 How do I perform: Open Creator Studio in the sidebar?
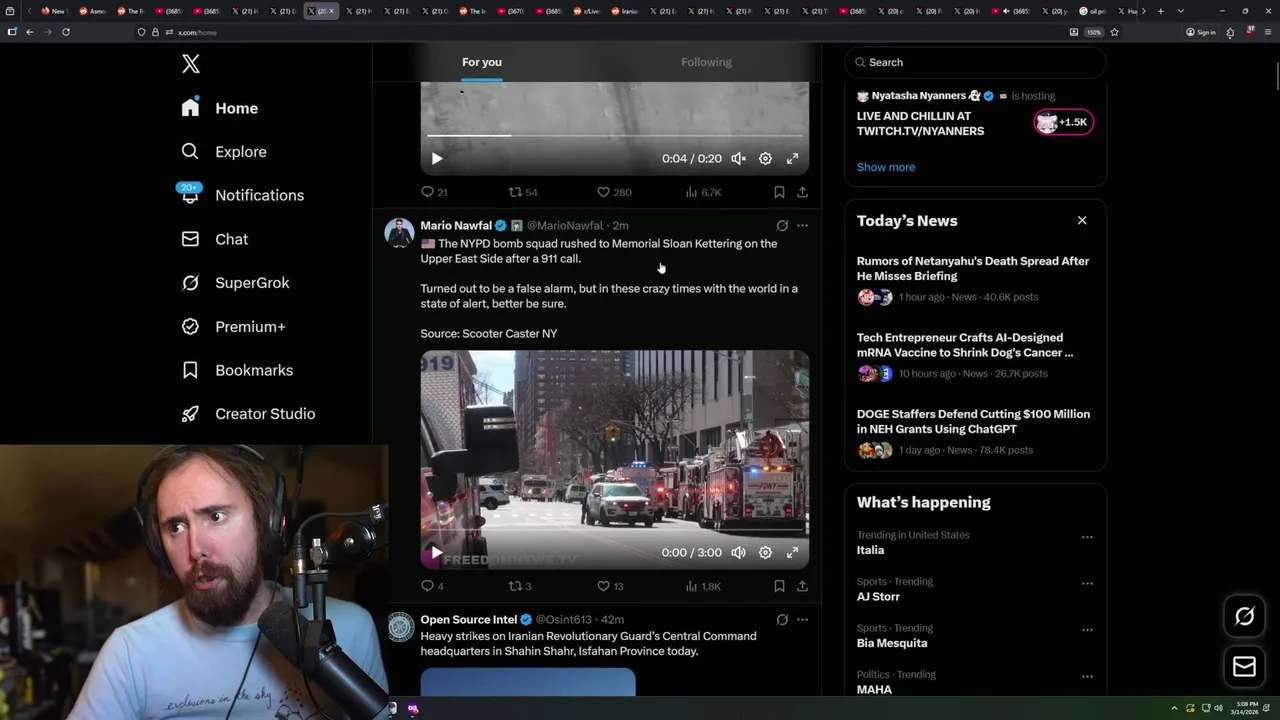248,414
